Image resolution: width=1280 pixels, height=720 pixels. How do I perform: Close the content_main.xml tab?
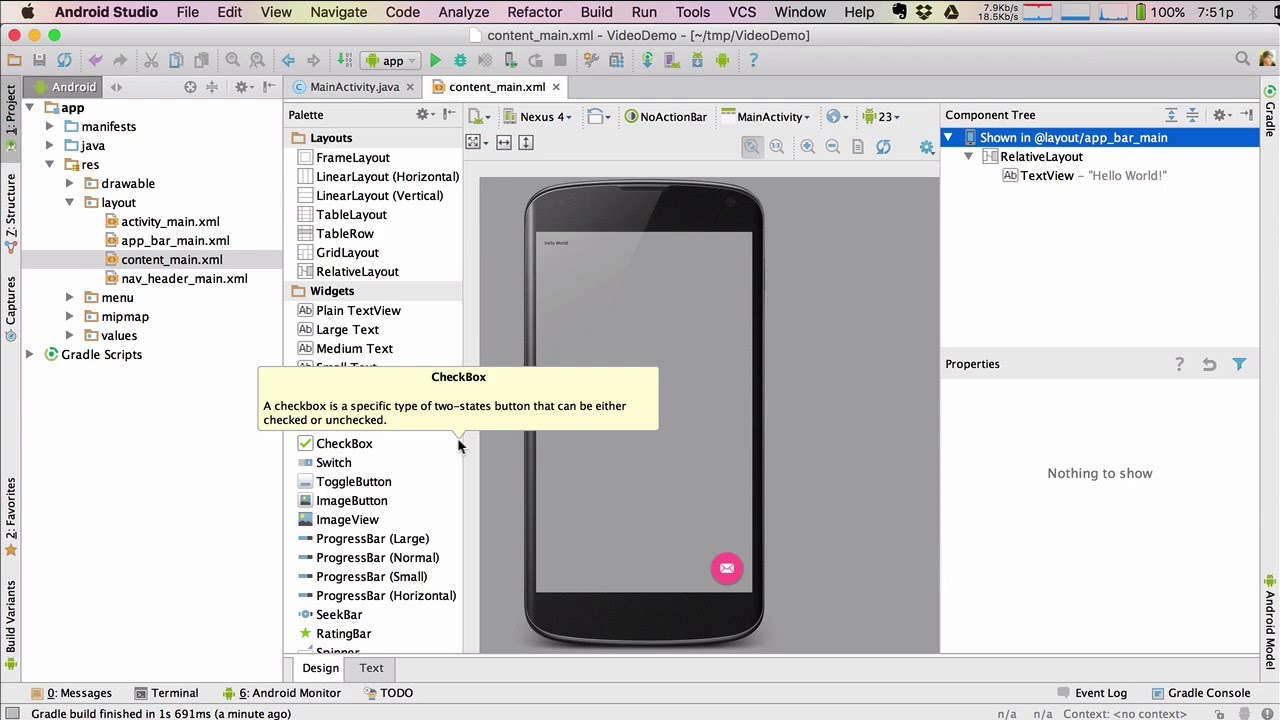tap(556, 87)
